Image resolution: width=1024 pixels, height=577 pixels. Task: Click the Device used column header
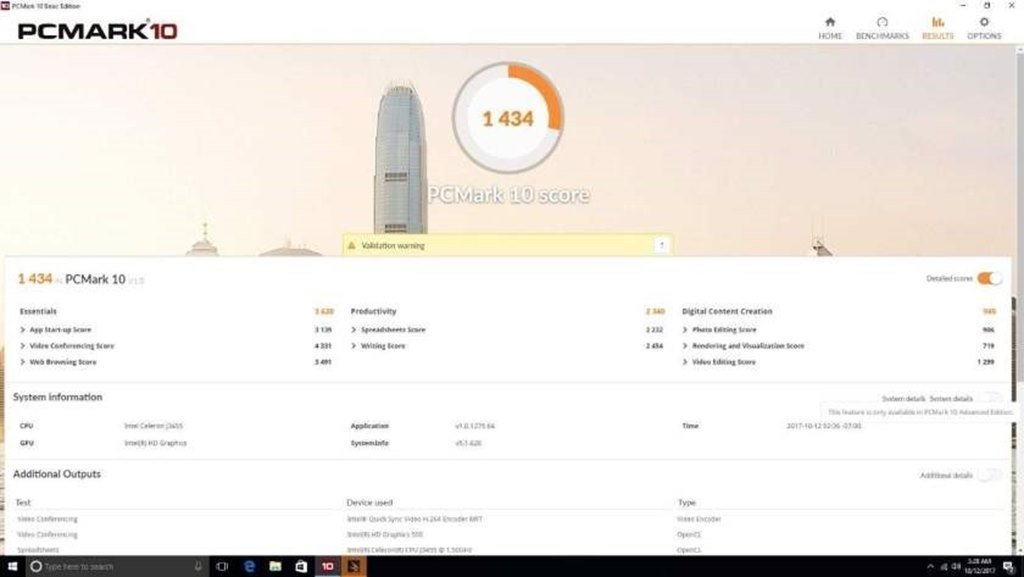tap(370, 503)
